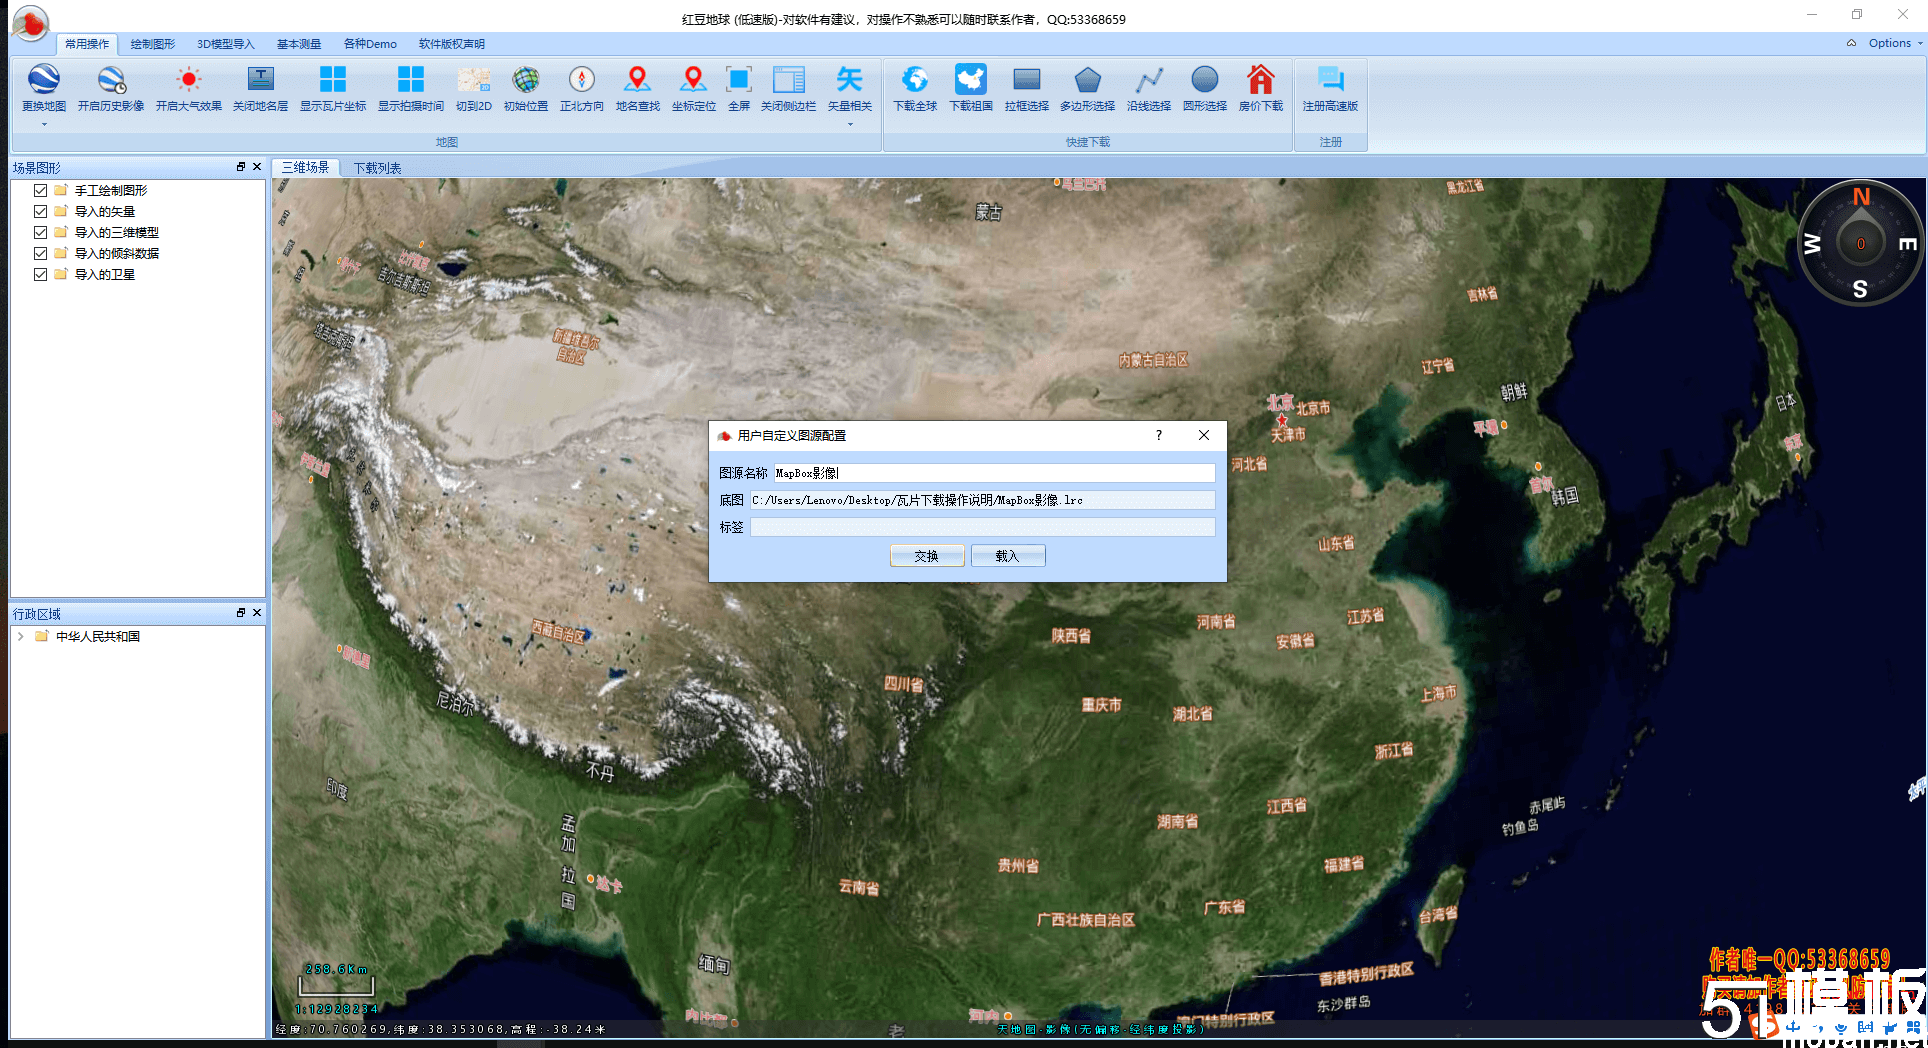This screenshot has height=1048, width=1928.
Task: Open the 基本测量 ribbon tab
Action: (299, 44)
